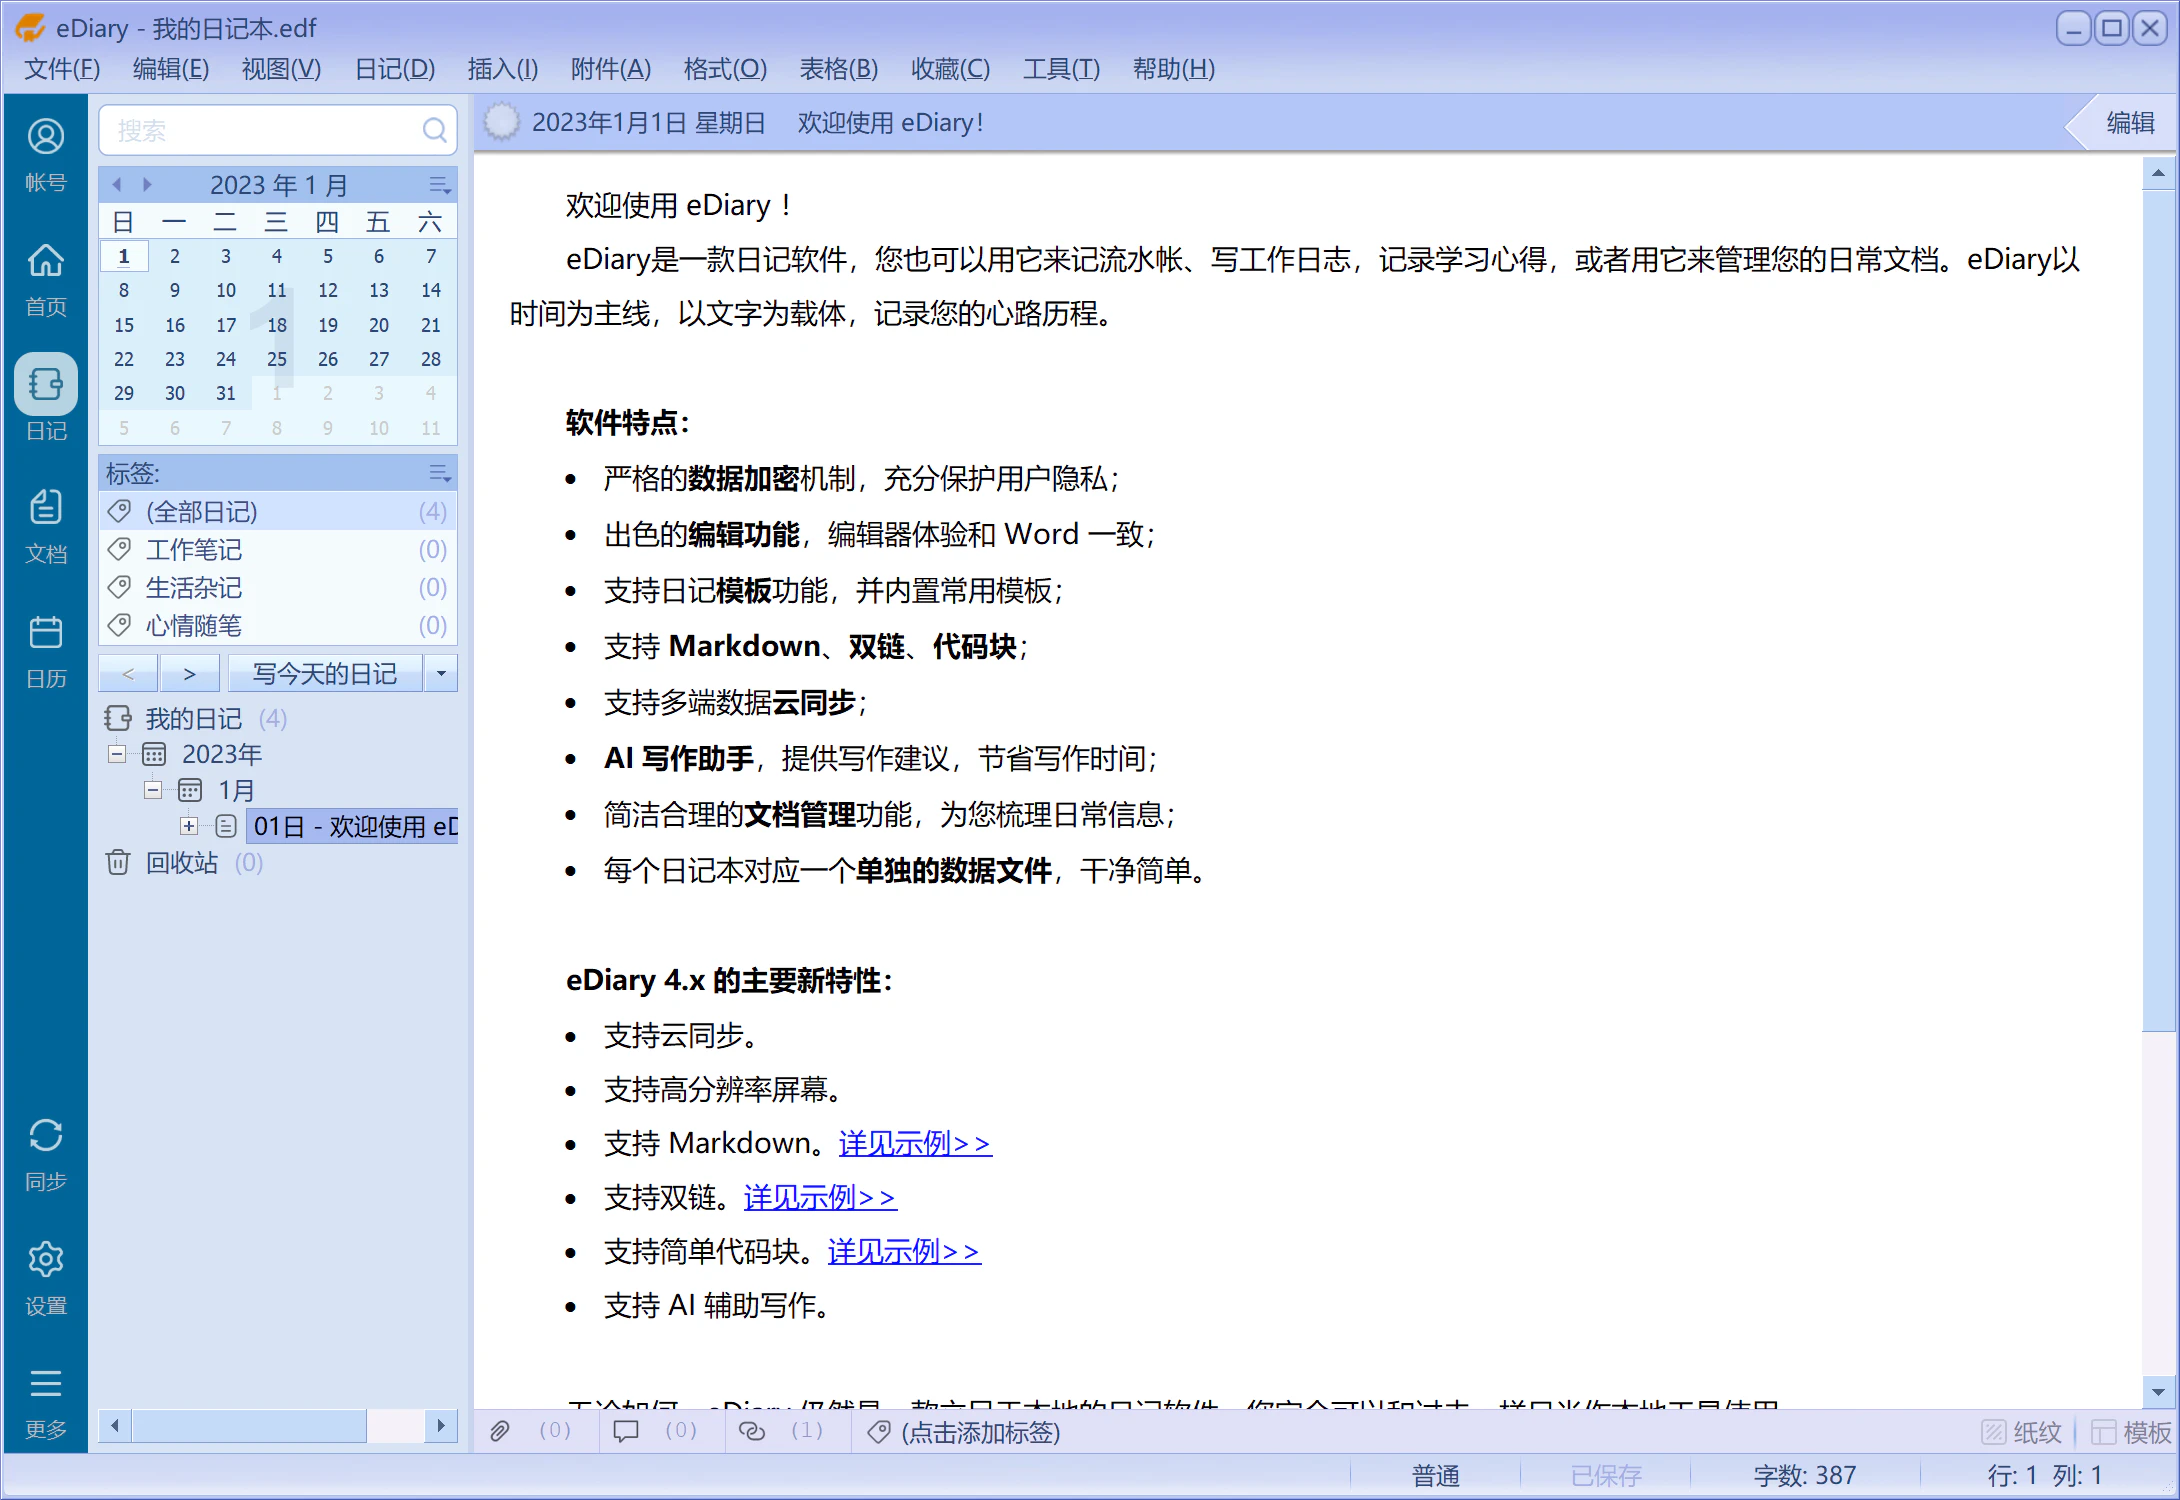Click the 普通 status bar entry
Viewport: 2180px width, 1500px height.
(x=1435, y=1475)
